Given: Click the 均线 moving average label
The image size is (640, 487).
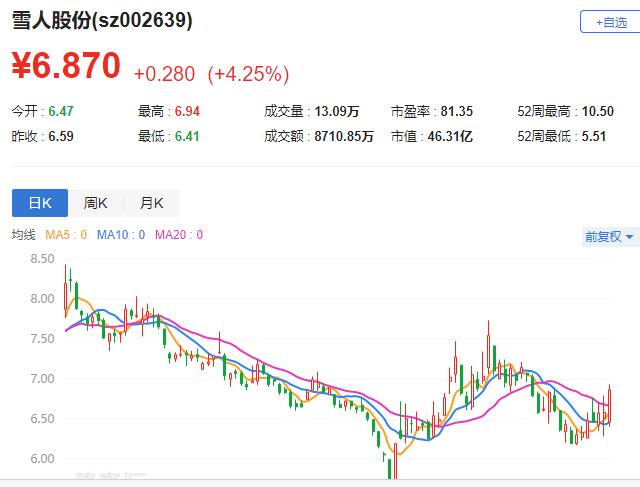Looking at the screenshot, I should click(24, 235).
